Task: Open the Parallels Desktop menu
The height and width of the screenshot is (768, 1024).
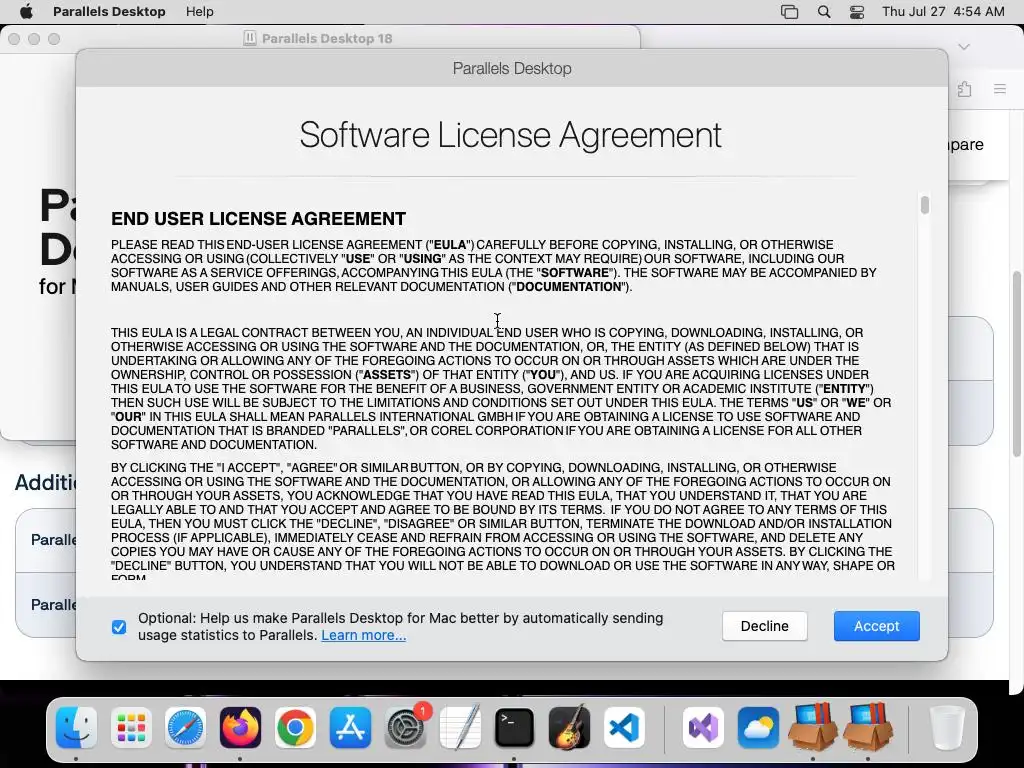Action: tap(109, 11)
